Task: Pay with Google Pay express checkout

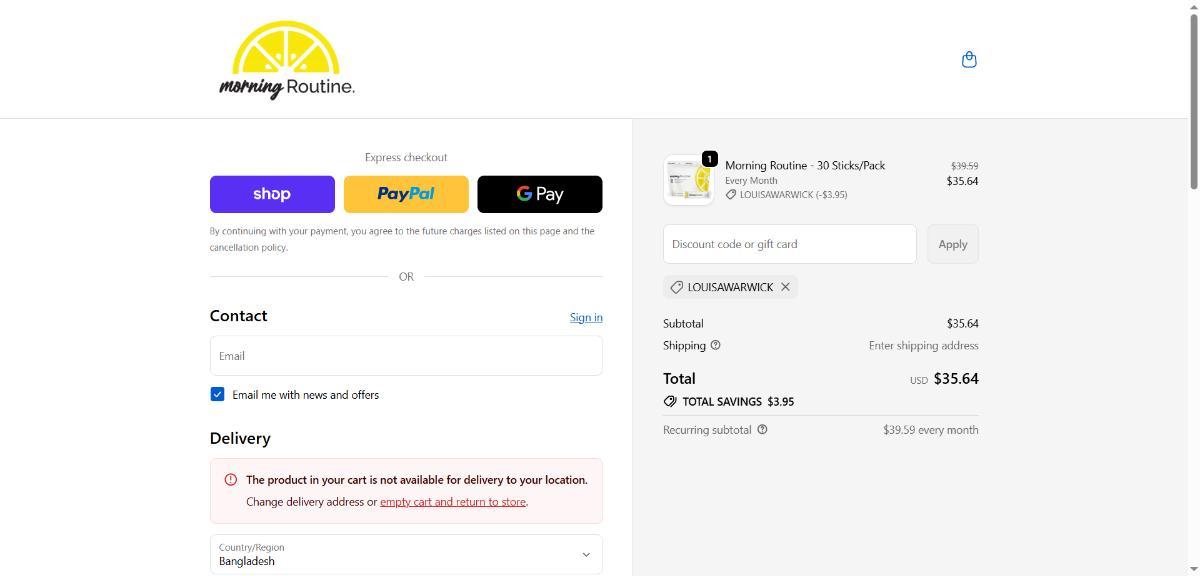Action: pyautogui.click(x=540, y=194)
